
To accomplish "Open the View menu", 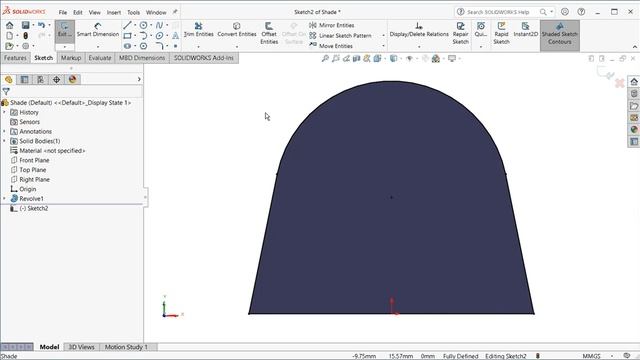I will point(95,12).
